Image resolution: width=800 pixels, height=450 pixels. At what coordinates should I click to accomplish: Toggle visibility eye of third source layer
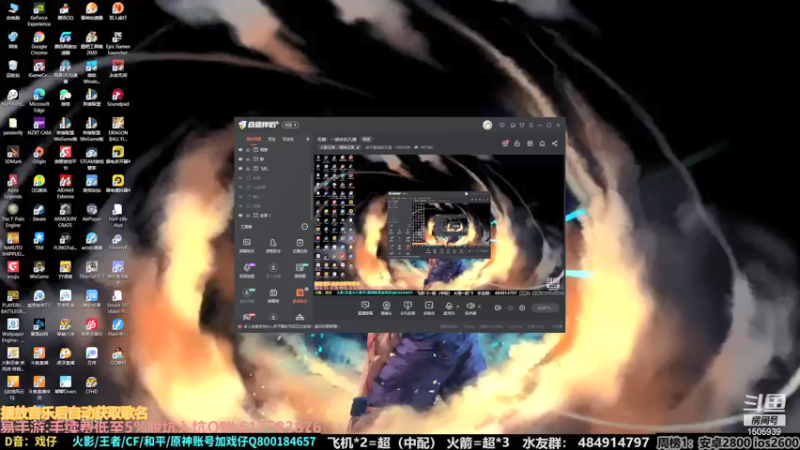coord(240,168)
